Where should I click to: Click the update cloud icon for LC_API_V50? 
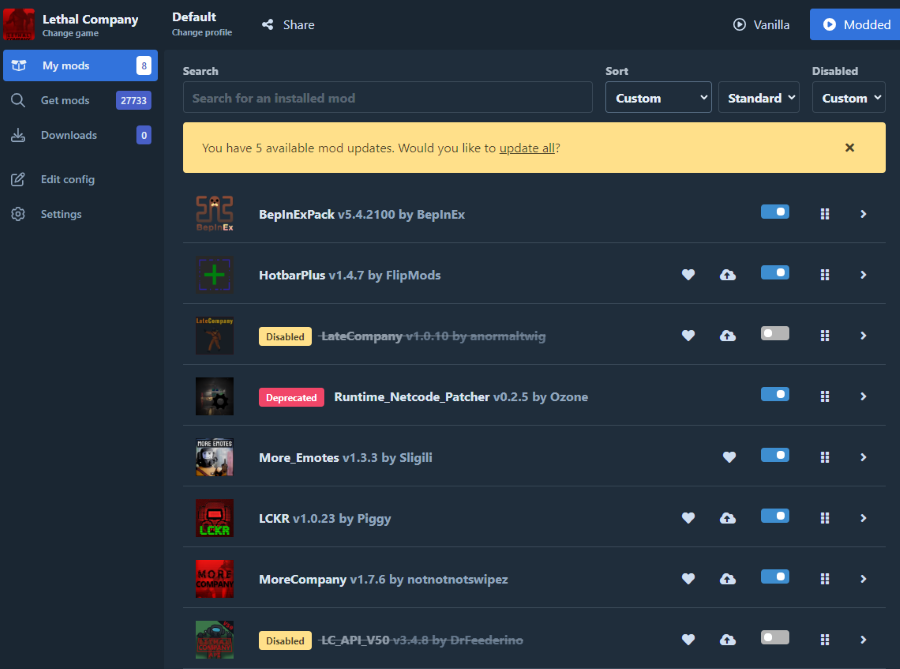pos(728,640)
